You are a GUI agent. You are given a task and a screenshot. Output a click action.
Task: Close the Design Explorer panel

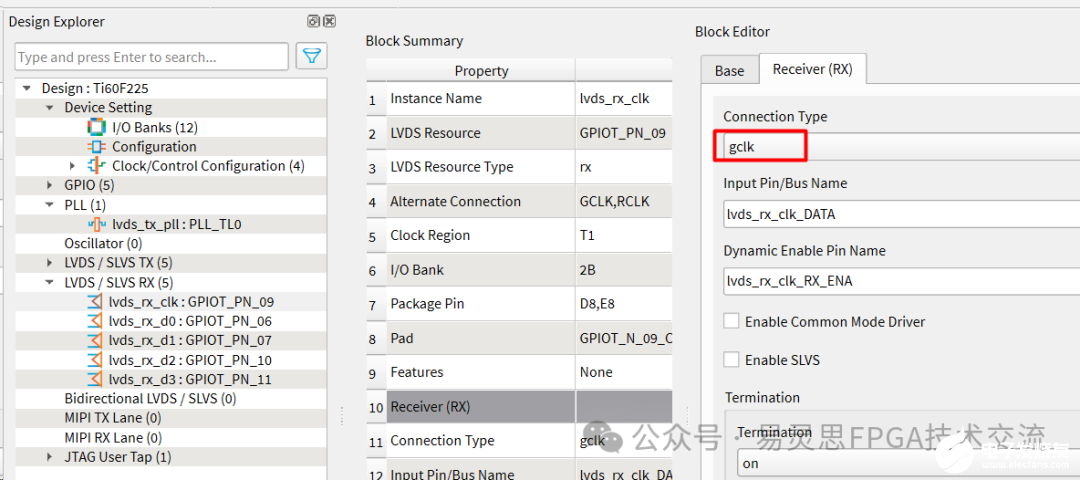click(329, 21)
